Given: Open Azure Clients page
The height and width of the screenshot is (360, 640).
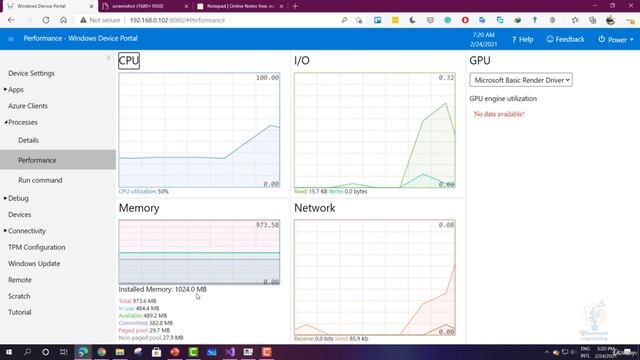Looking at the screenshot, I should tap(28, 106).
